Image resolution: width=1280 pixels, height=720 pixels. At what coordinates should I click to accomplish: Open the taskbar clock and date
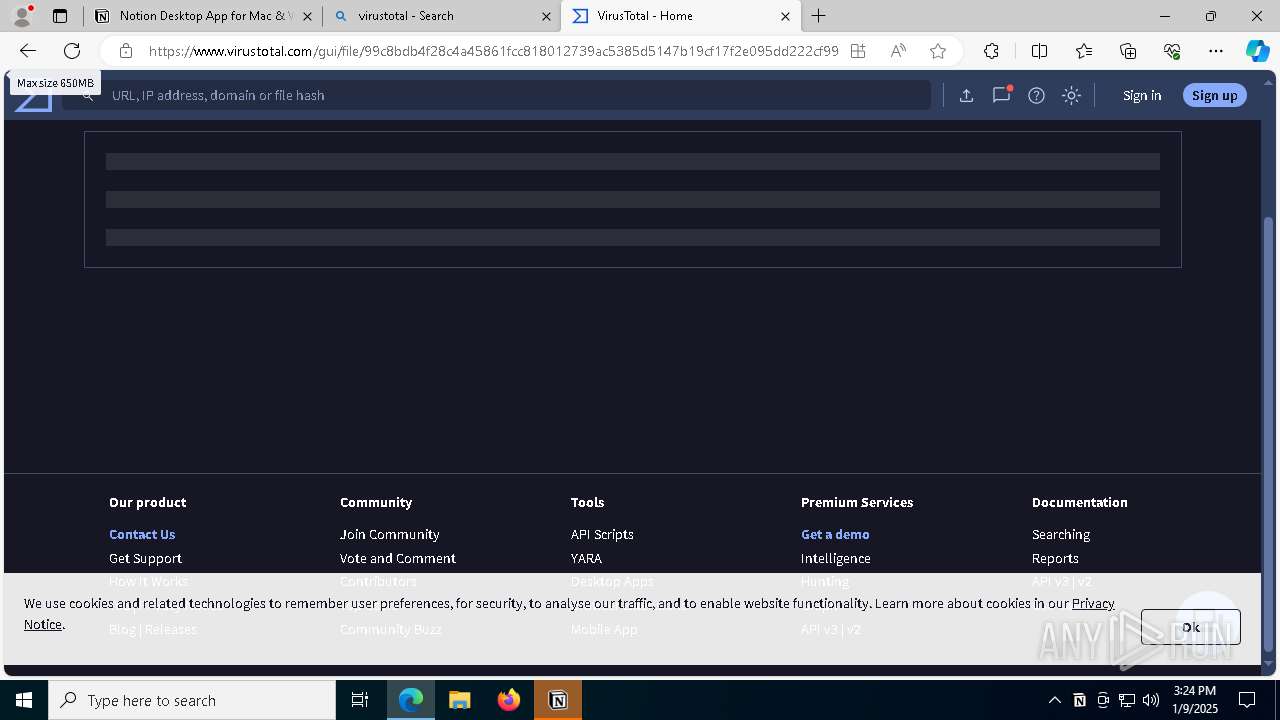1194,700
